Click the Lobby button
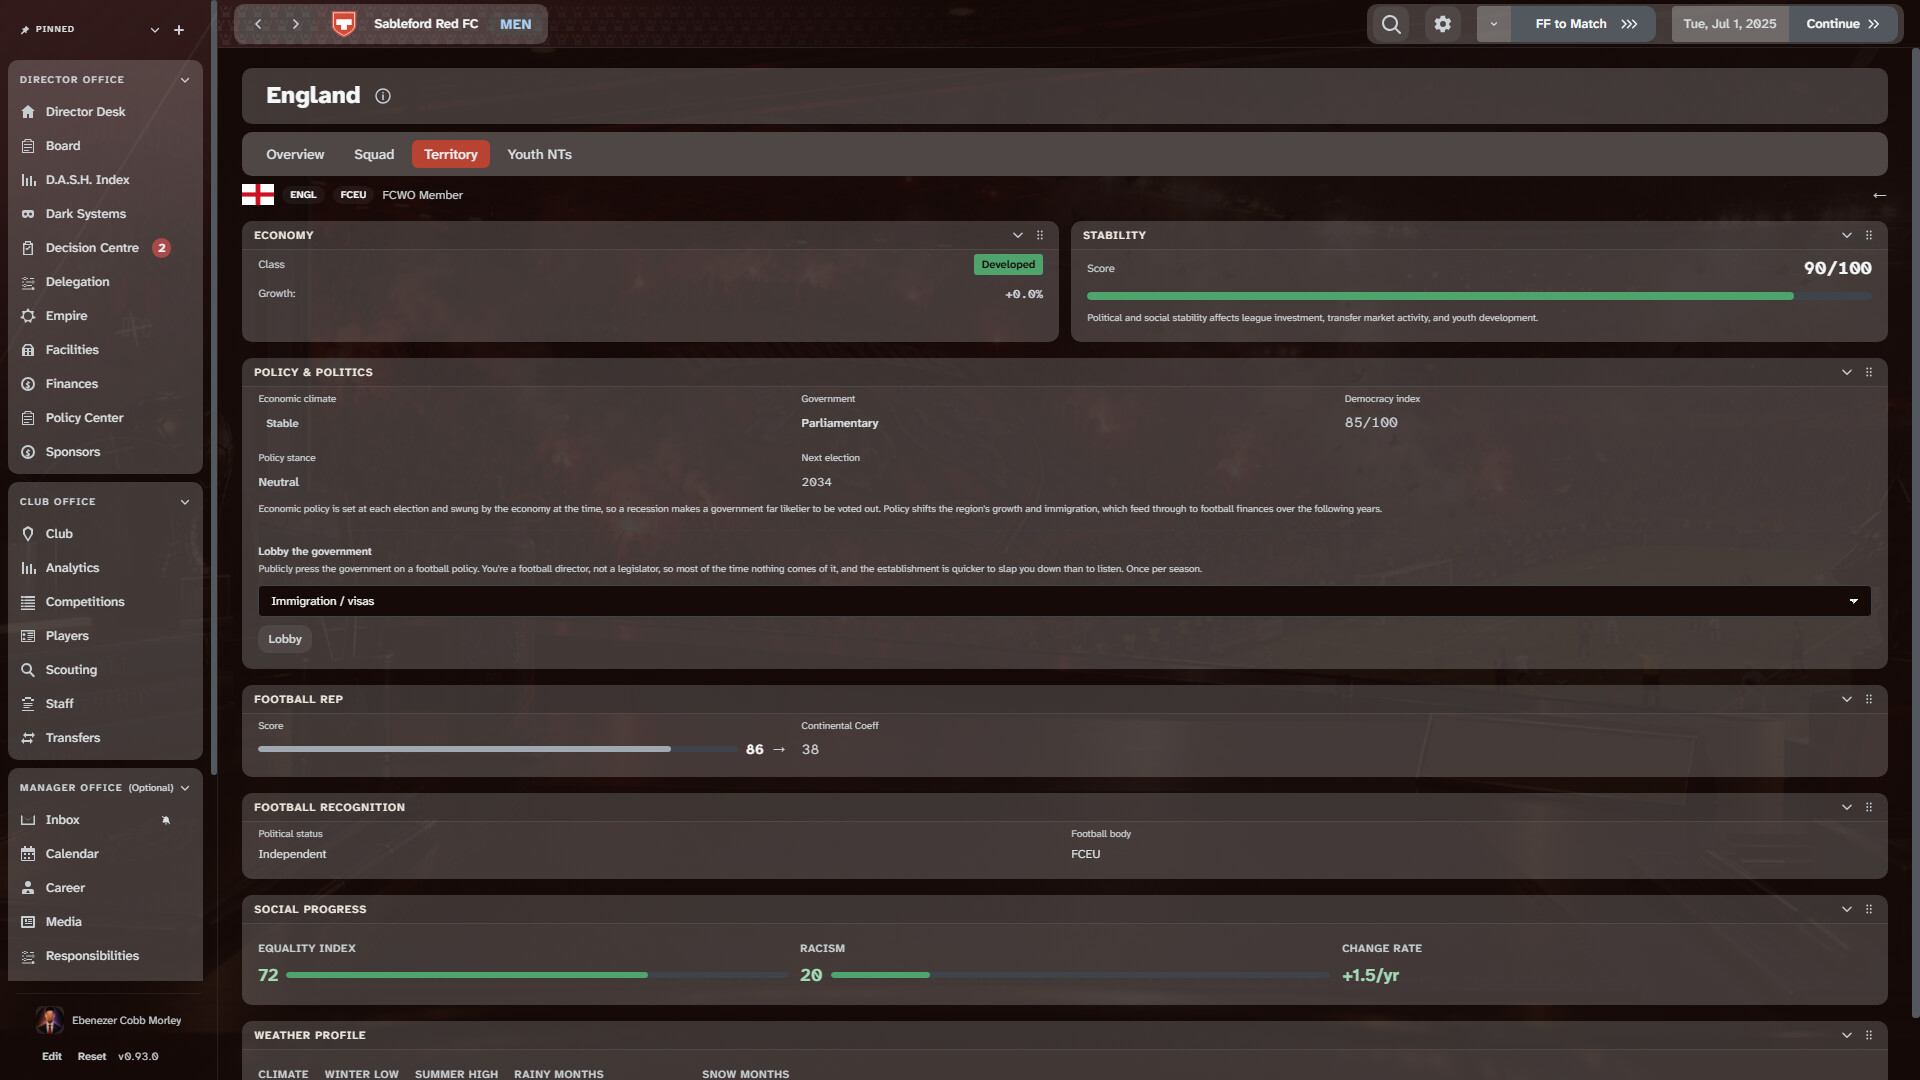 pos(285,639)
